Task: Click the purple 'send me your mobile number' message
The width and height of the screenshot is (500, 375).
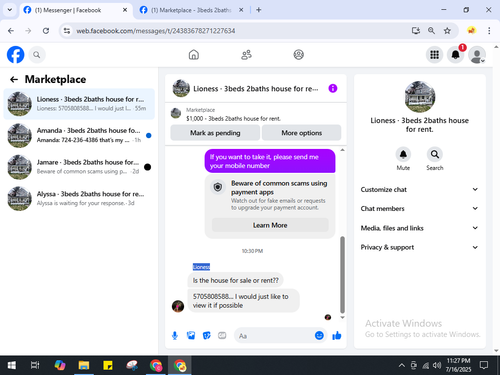Action: click(270, 161)
